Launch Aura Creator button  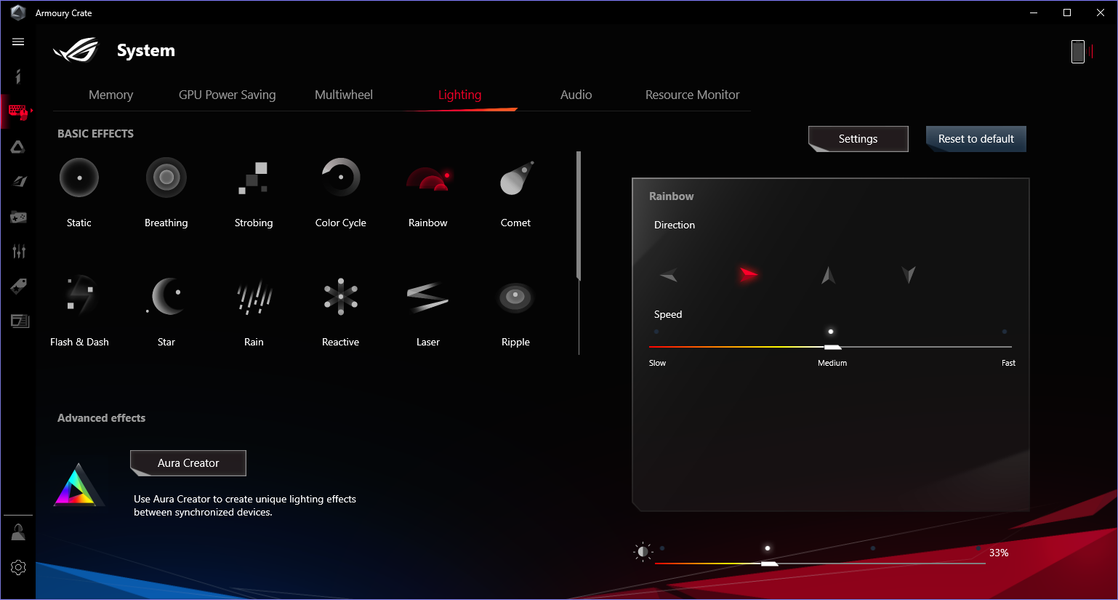pos(188,463)
